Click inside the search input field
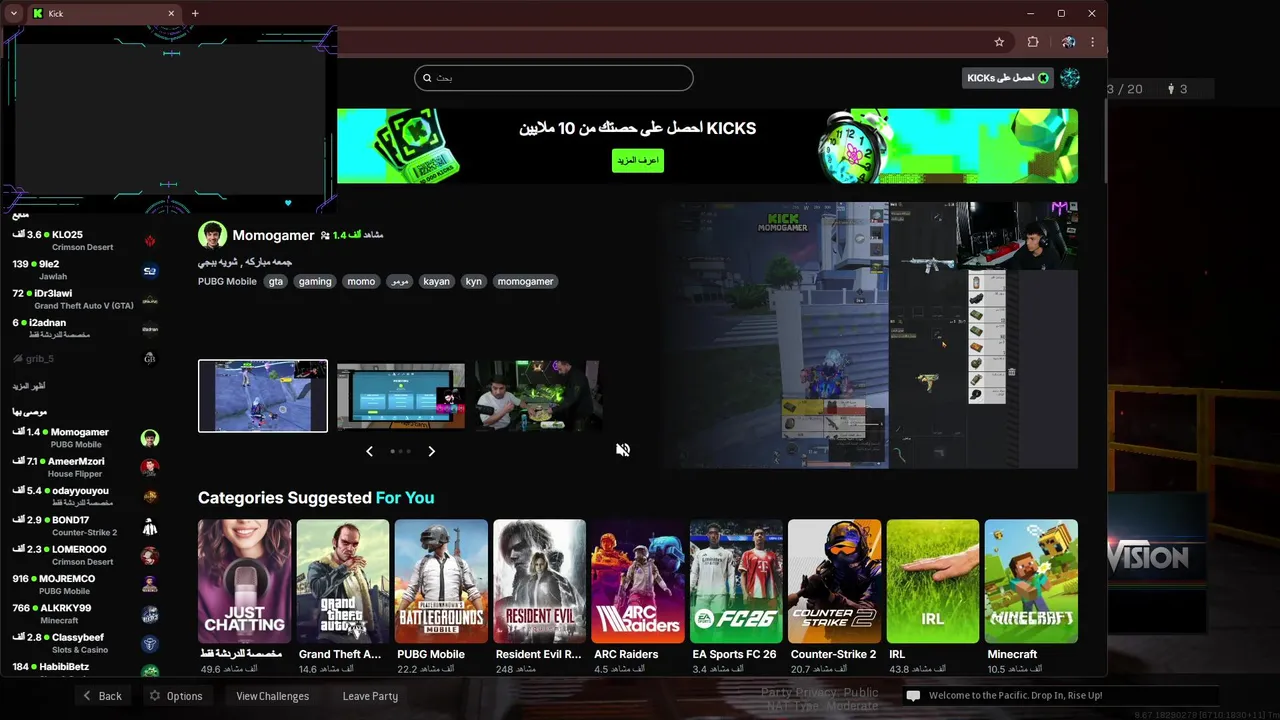 (554, 78)
